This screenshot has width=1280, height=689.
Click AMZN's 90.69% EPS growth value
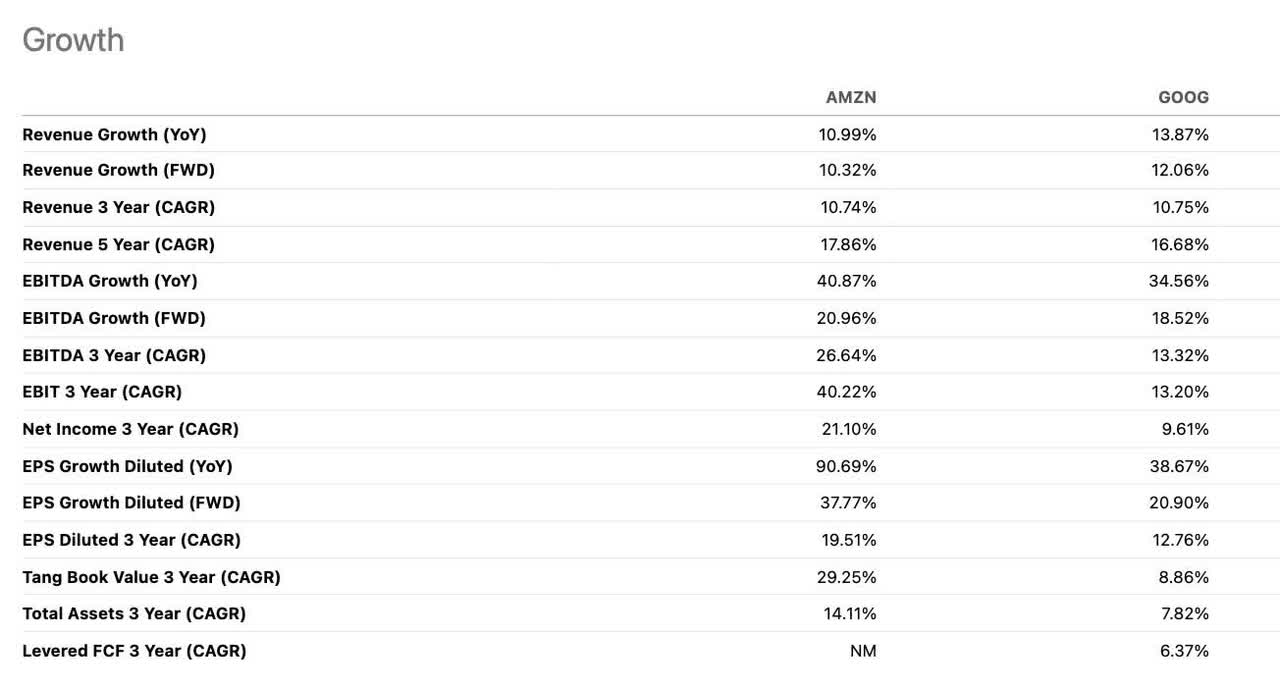tap(846, 466)
